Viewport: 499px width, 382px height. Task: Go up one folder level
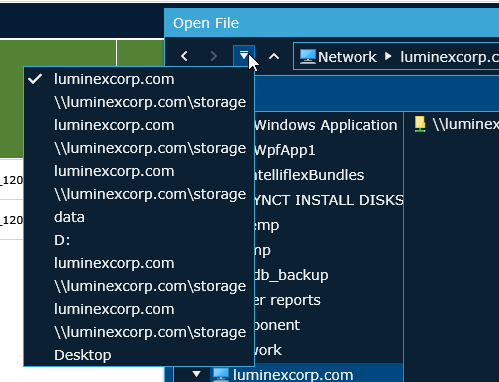[x=274, y=56]
